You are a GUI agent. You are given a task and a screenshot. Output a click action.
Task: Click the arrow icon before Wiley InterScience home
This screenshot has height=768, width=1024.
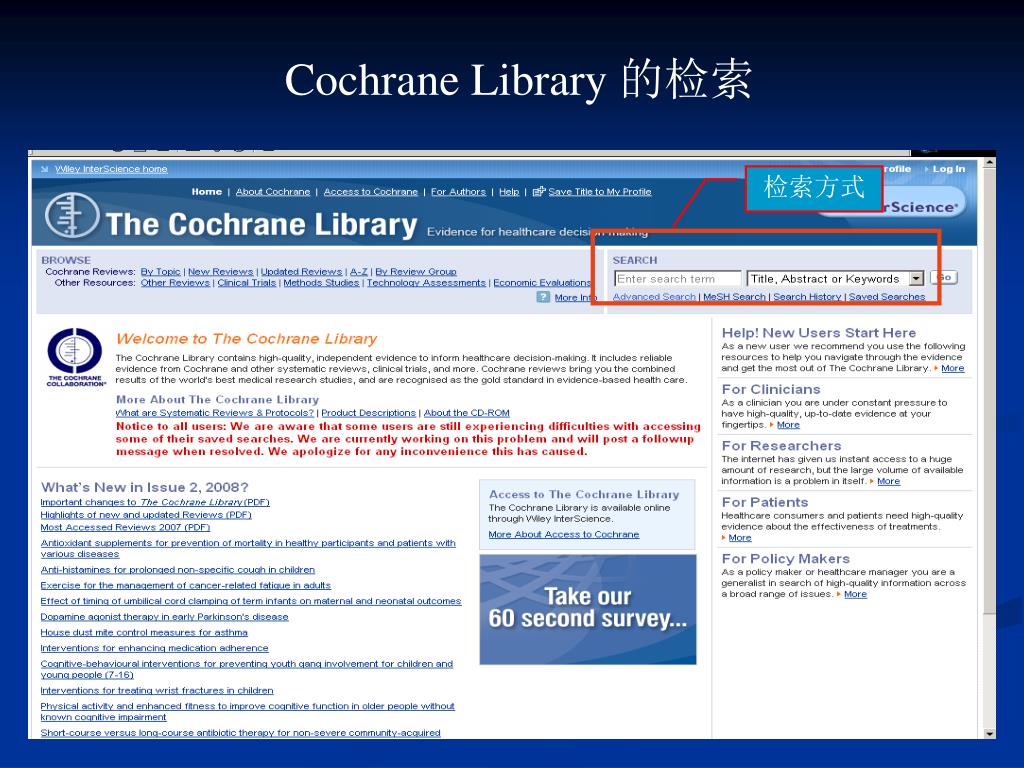click(x=44, y=169)
